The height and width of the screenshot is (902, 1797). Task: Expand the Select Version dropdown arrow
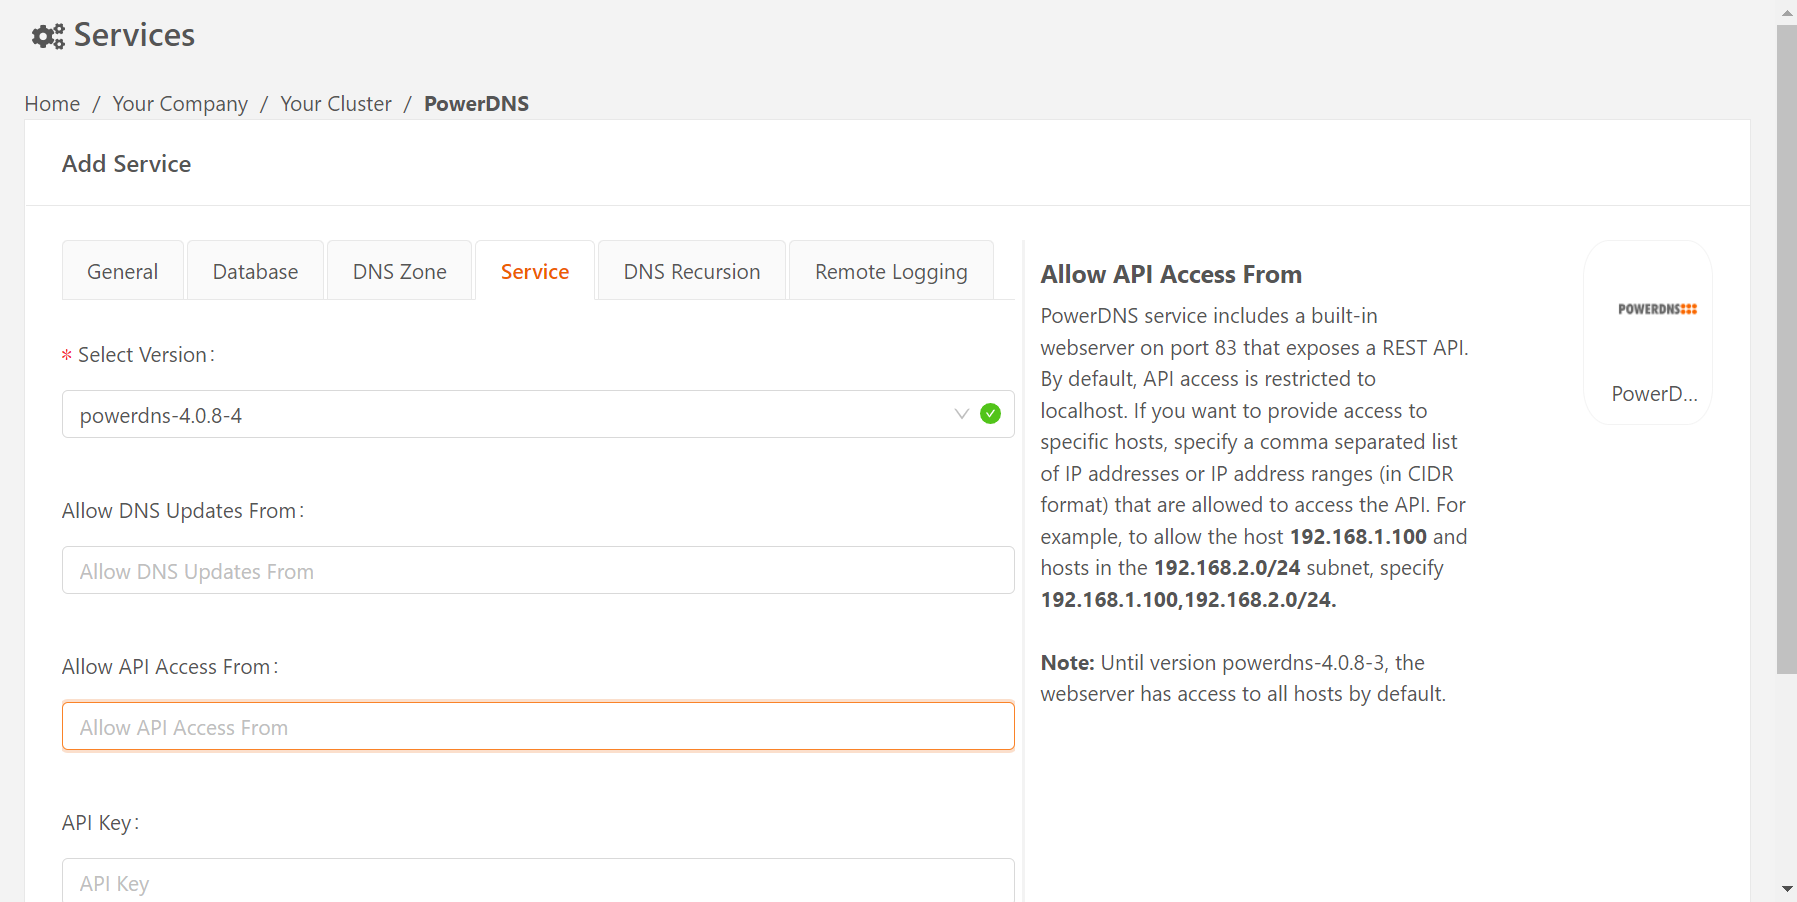point(962,414)
